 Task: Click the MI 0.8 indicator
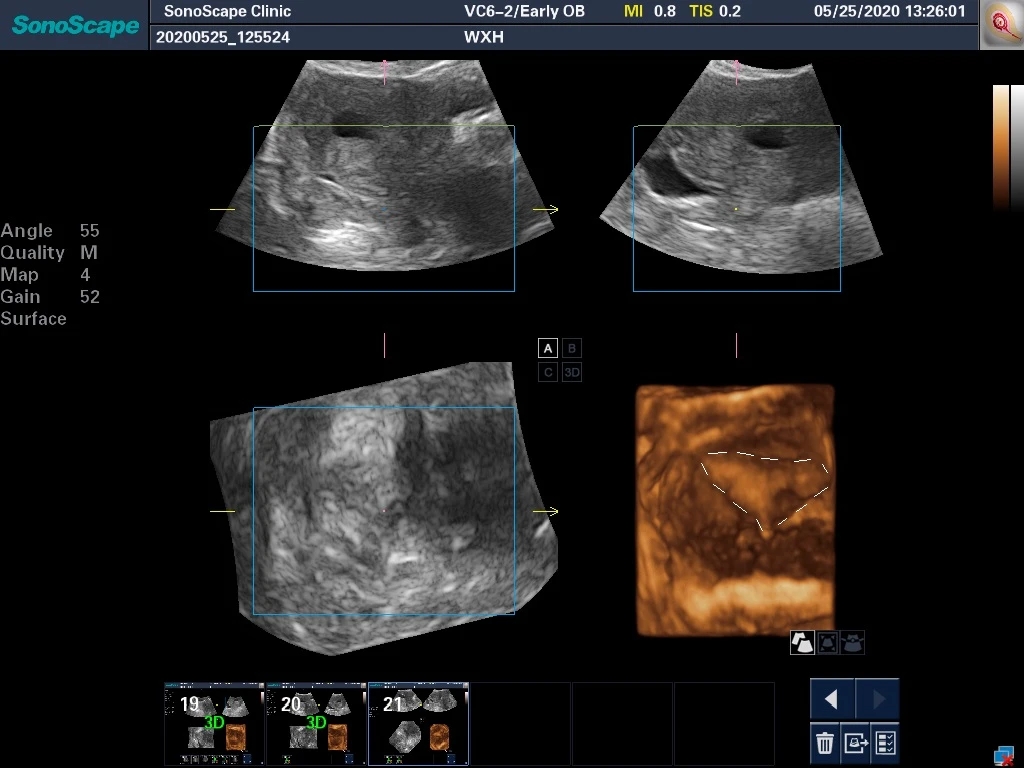click(x=650, y=11)
